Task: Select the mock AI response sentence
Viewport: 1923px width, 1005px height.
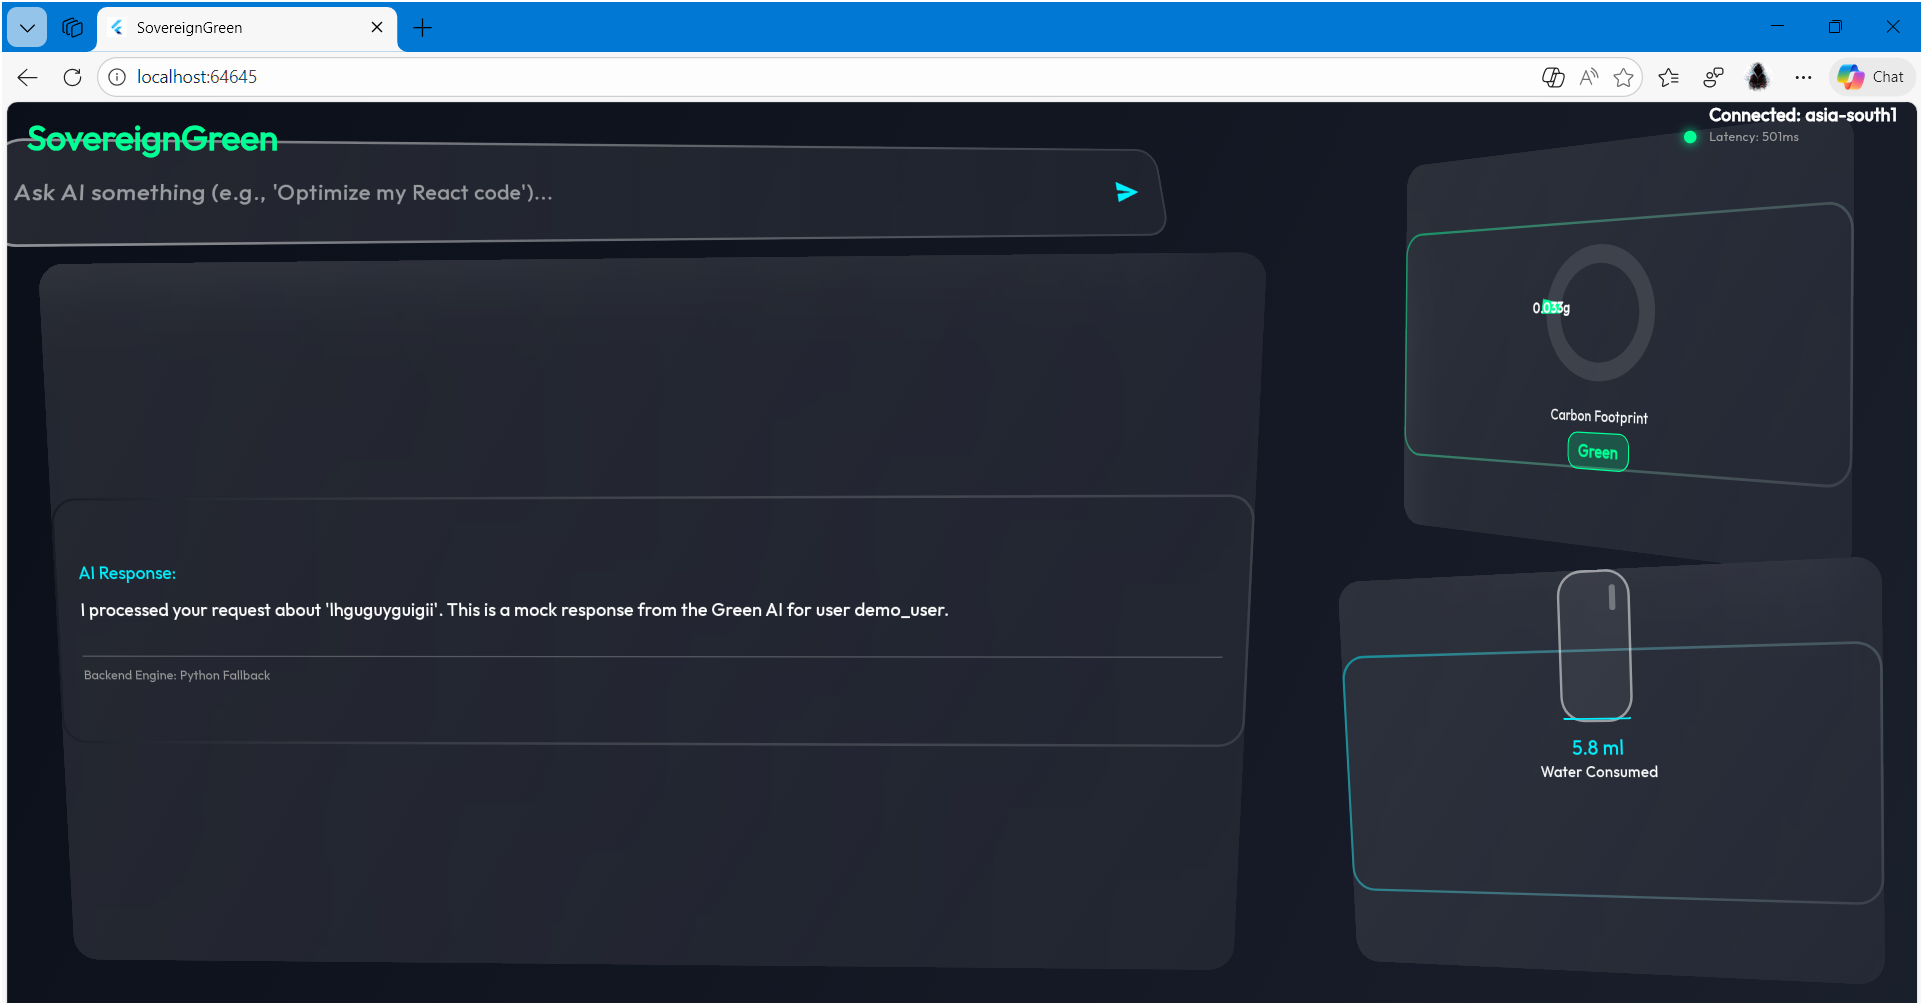Action: [514, 610]
